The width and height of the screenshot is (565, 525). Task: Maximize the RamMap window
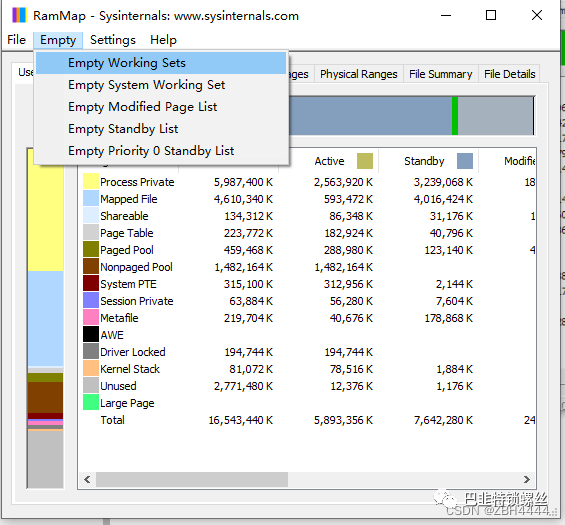[x=491, y=15]
